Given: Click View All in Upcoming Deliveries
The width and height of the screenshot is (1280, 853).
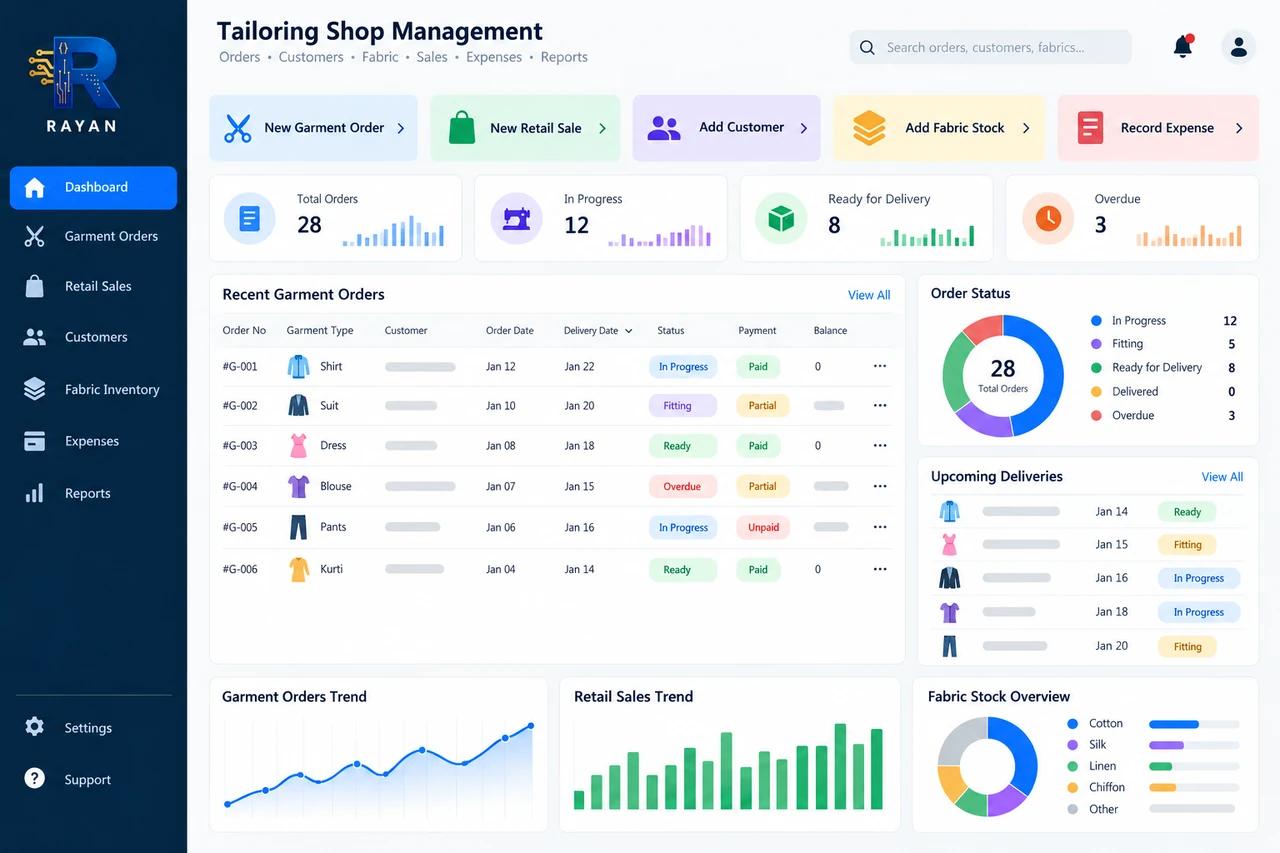Looking at the screenshot, I should (x=1222, y=477).
